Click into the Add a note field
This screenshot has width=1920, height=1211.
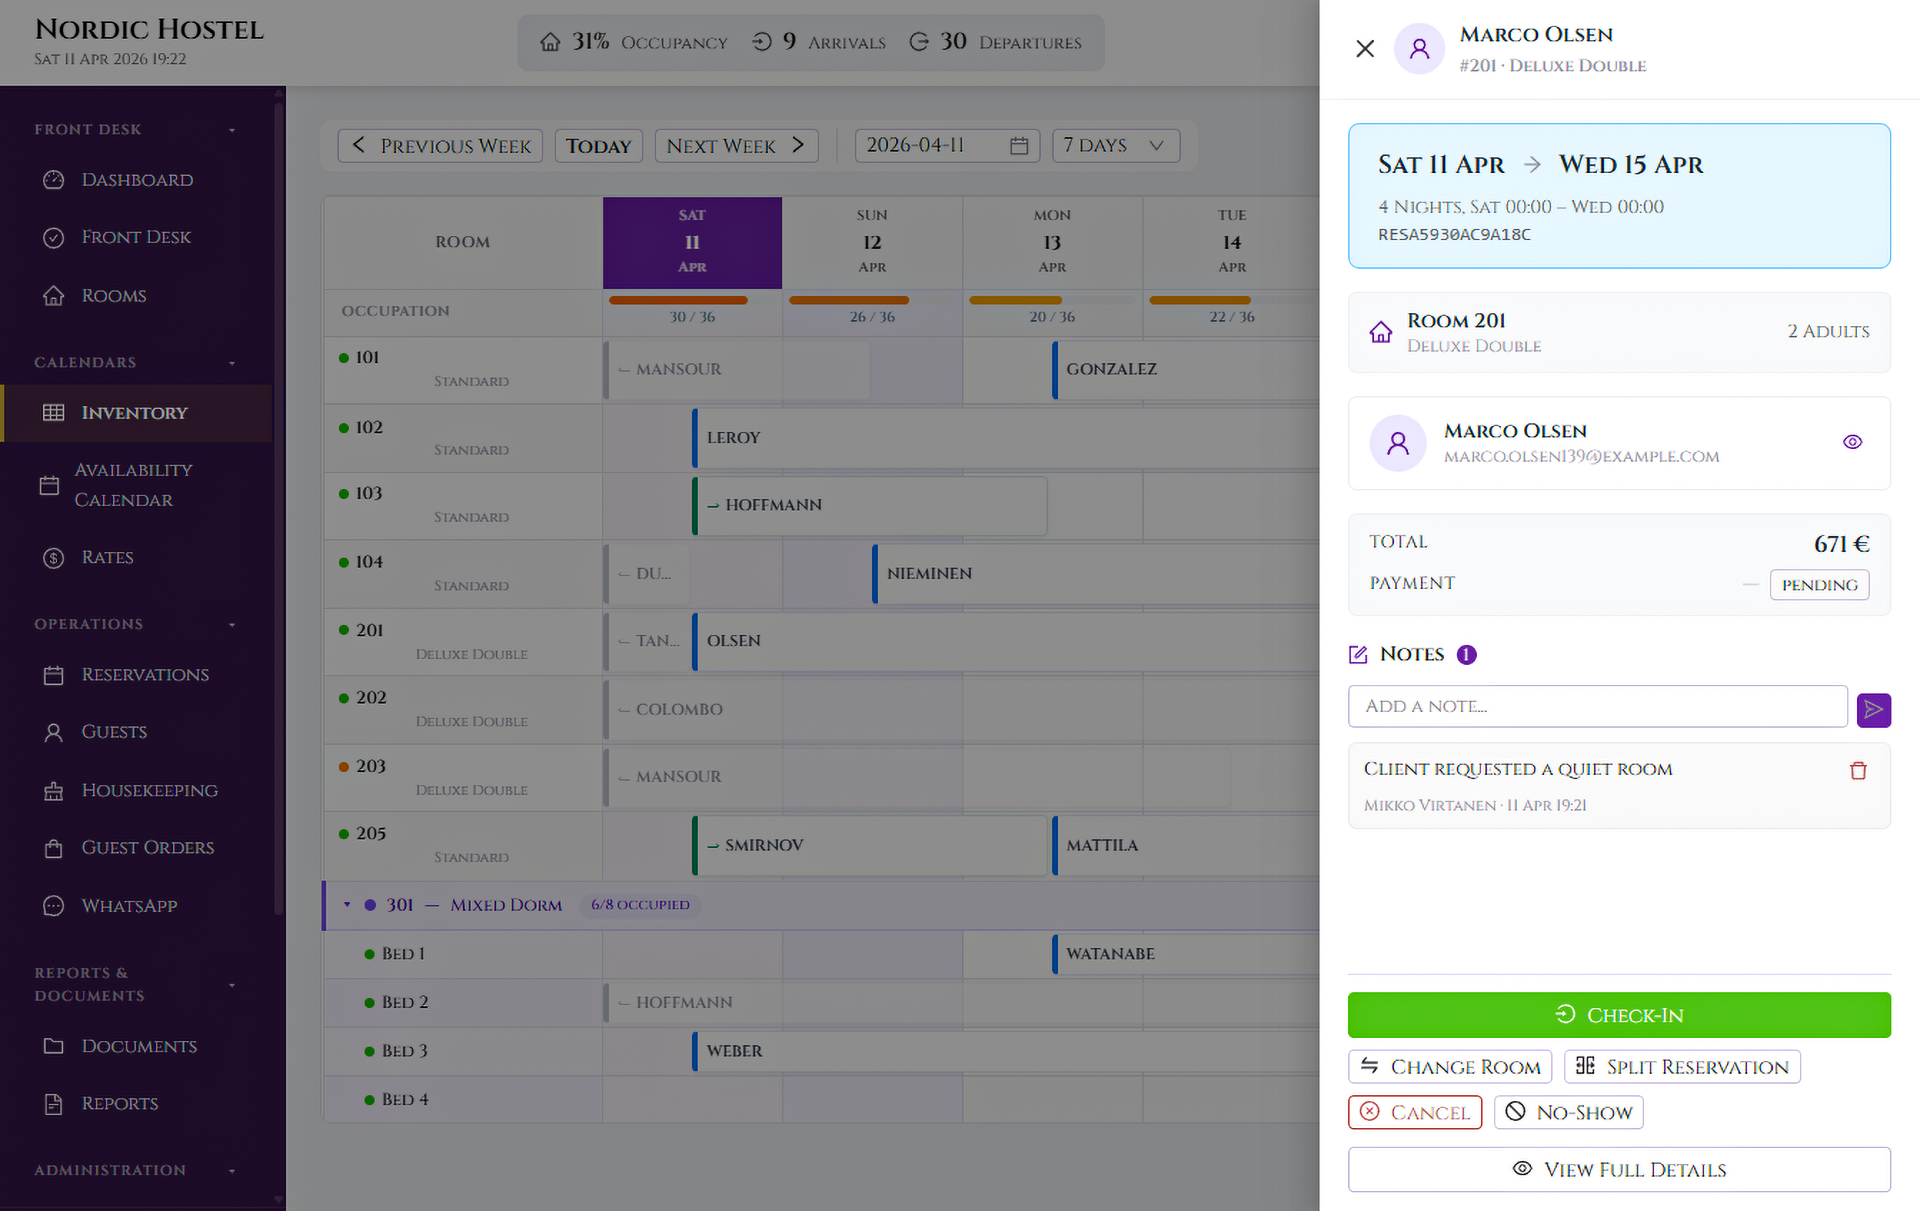(1596, 707)
